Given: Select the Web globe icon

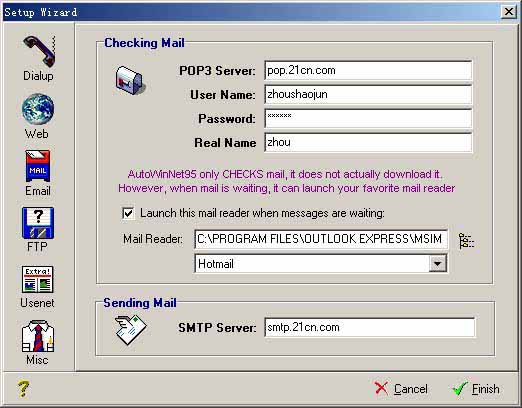Looking at the screenshot, I should [38, 109].
